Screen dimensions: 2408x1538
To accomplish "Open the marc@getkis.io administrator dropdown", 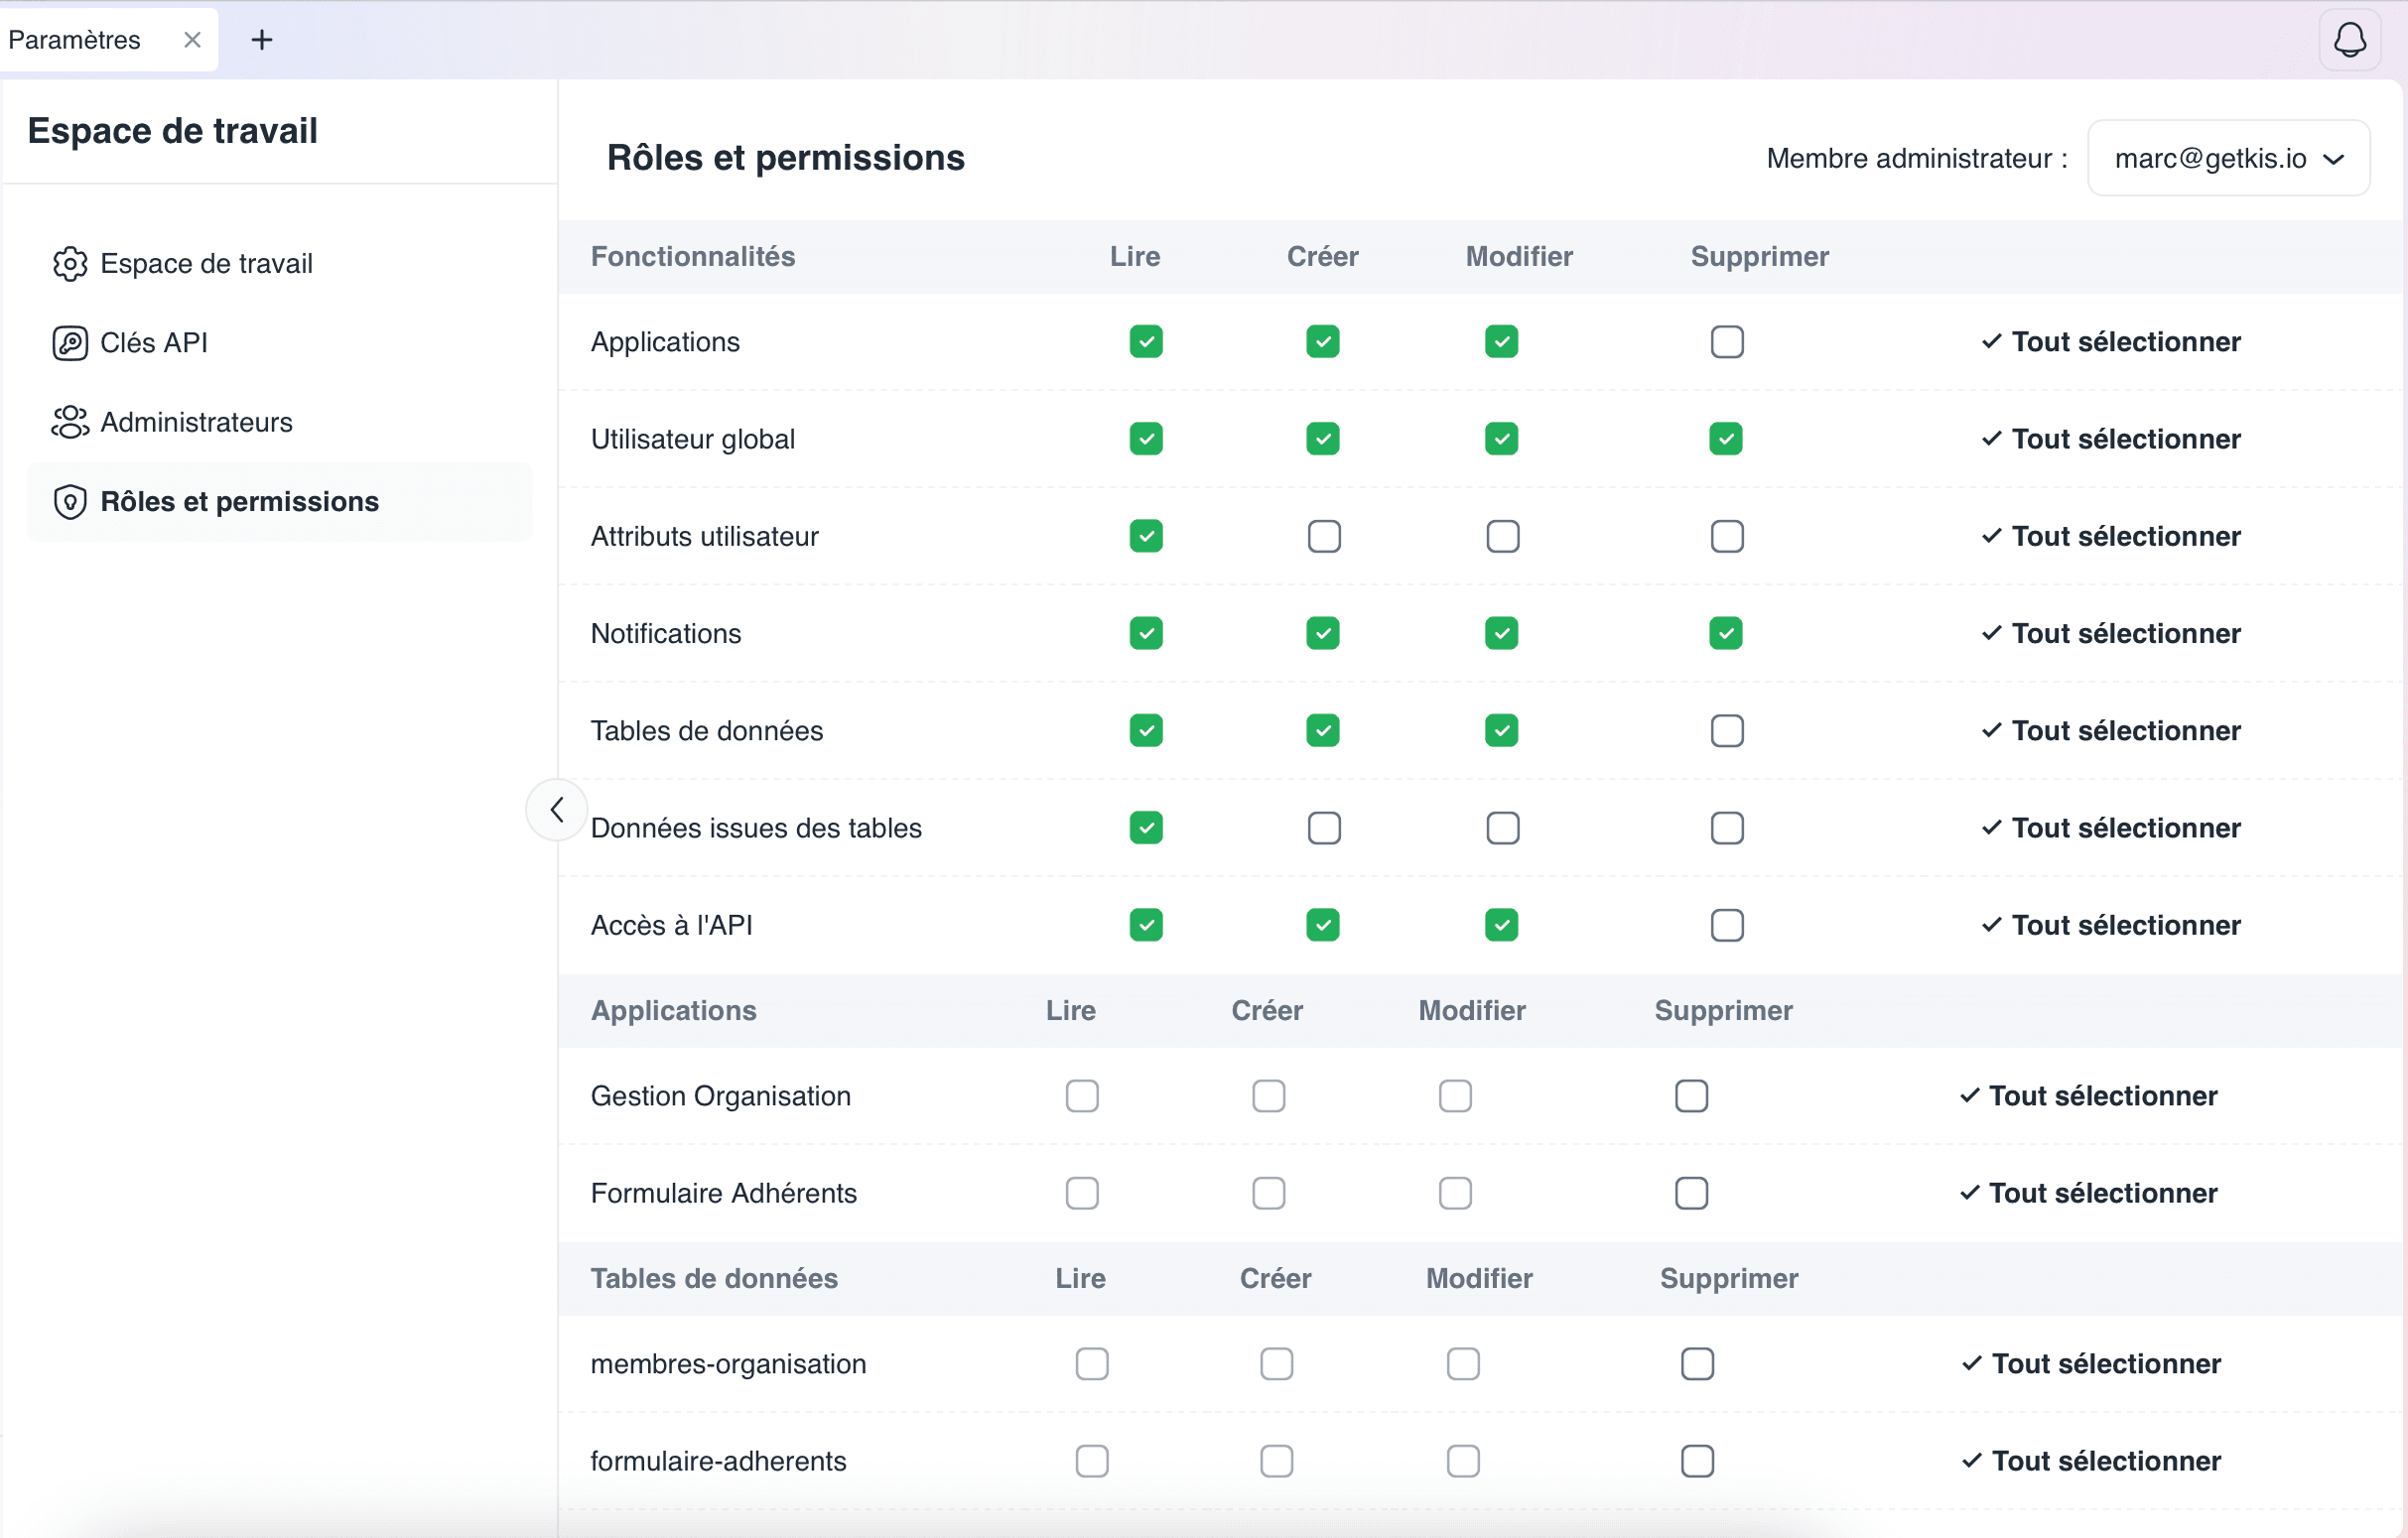I will [2228, 158].
